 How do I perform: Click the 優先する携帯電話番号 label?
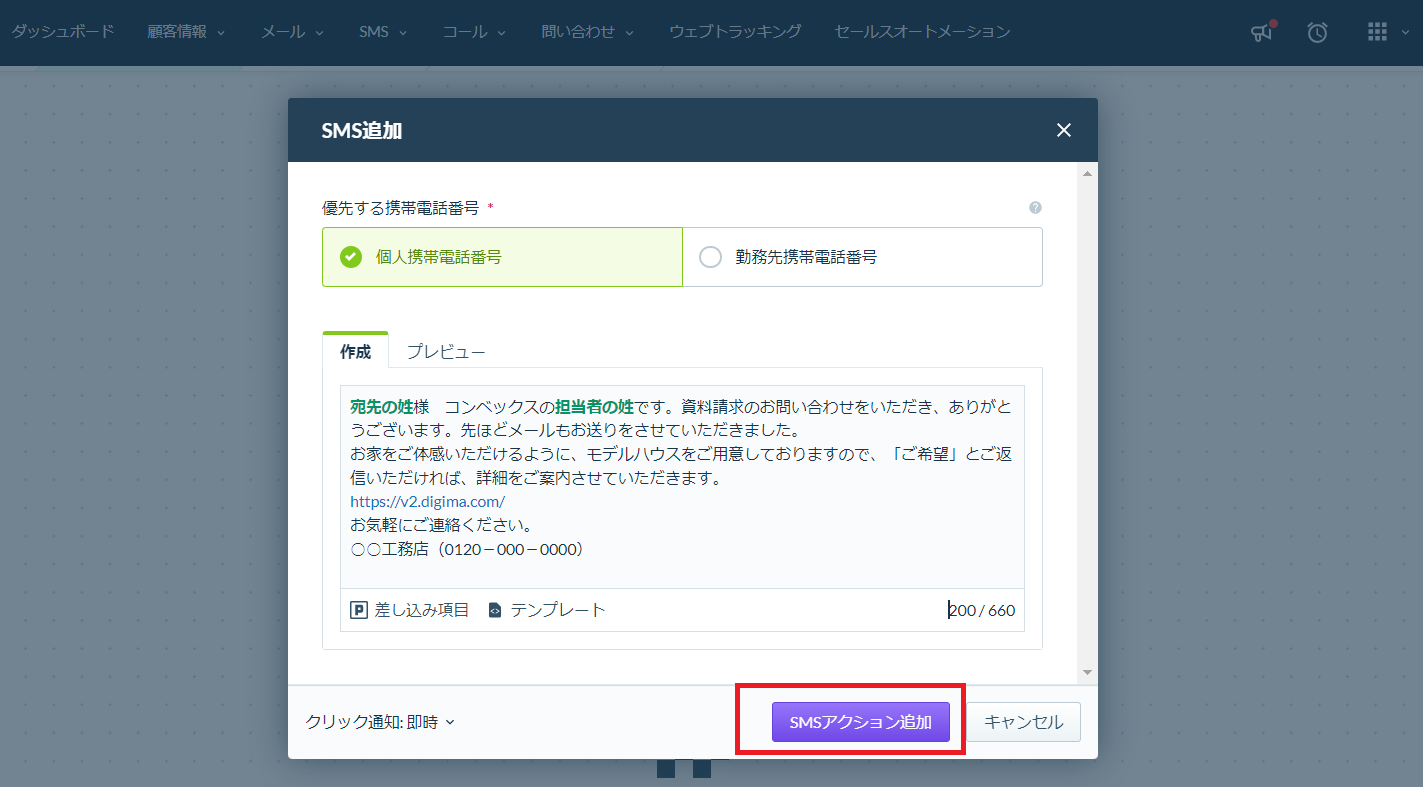(403, 208)
